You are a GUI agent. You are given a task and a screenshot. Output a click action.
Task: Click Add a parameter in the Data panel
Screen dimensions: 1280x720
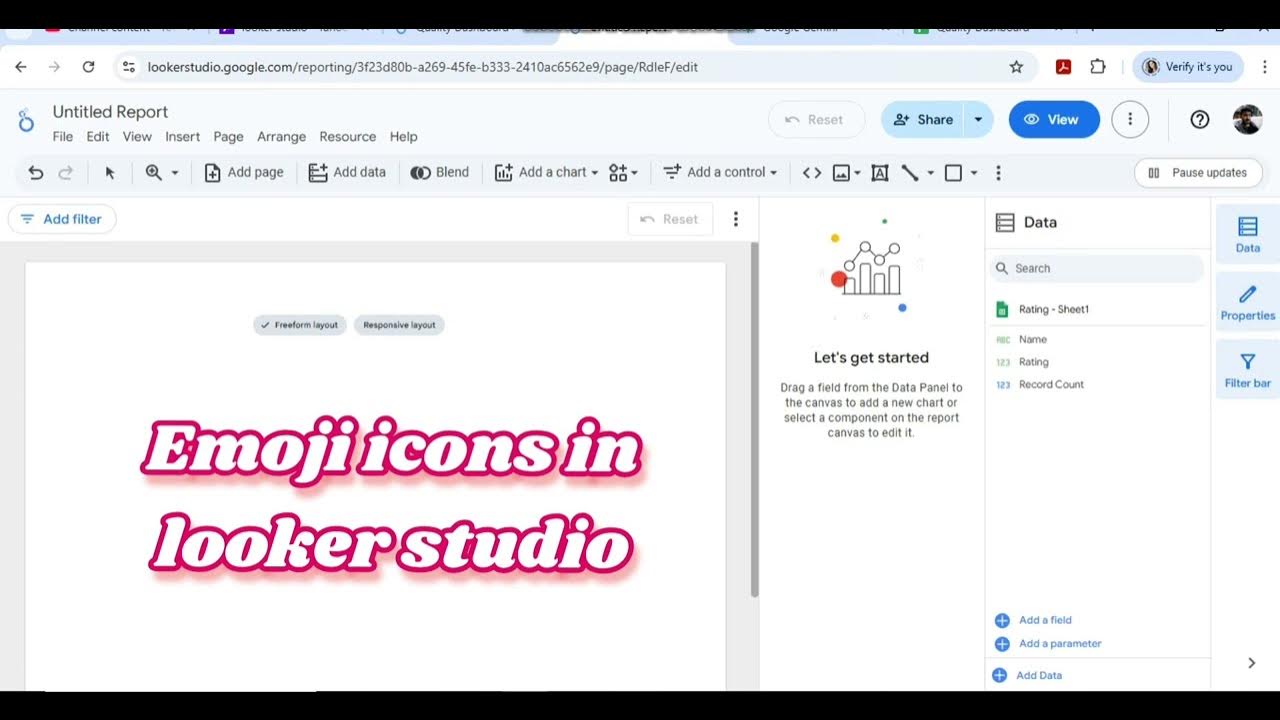(x=1059, y=643)
